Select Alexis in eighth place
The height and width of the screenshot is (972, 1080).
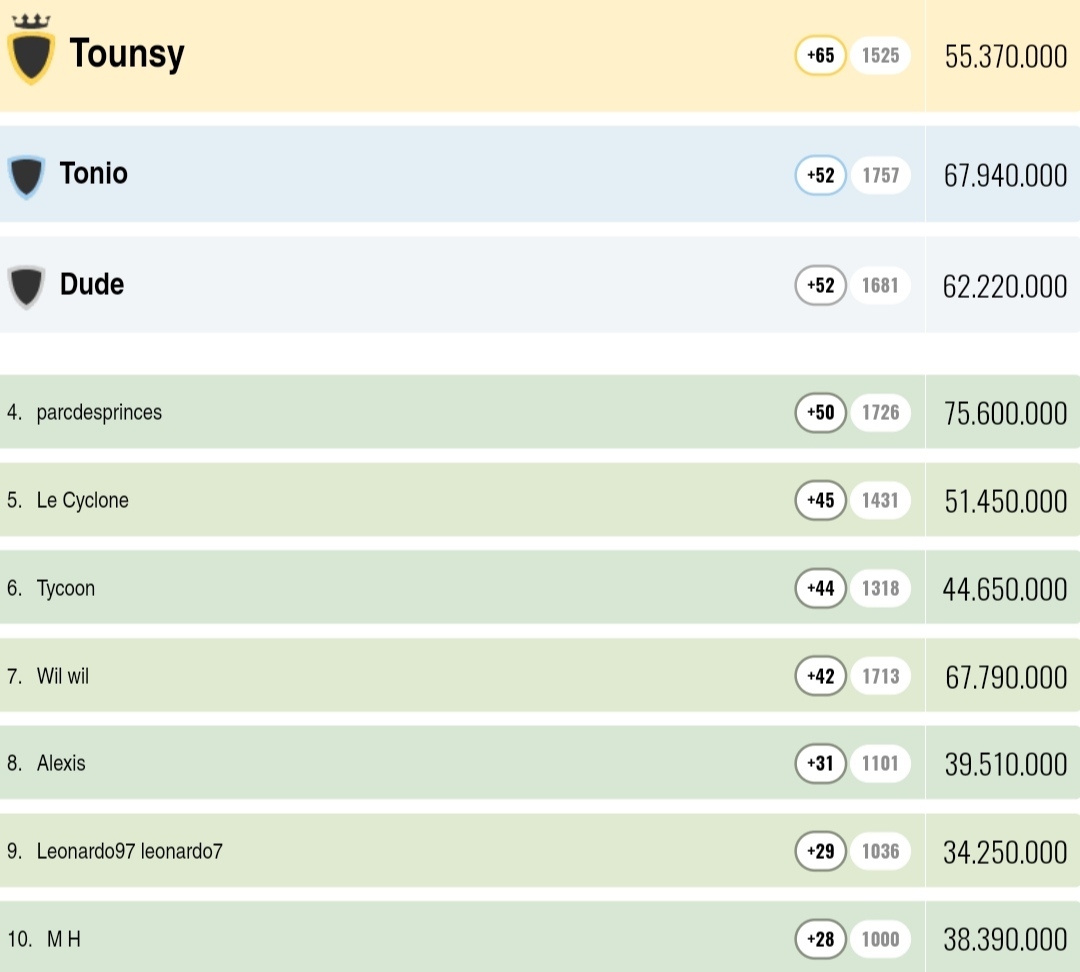coord(61,763)
